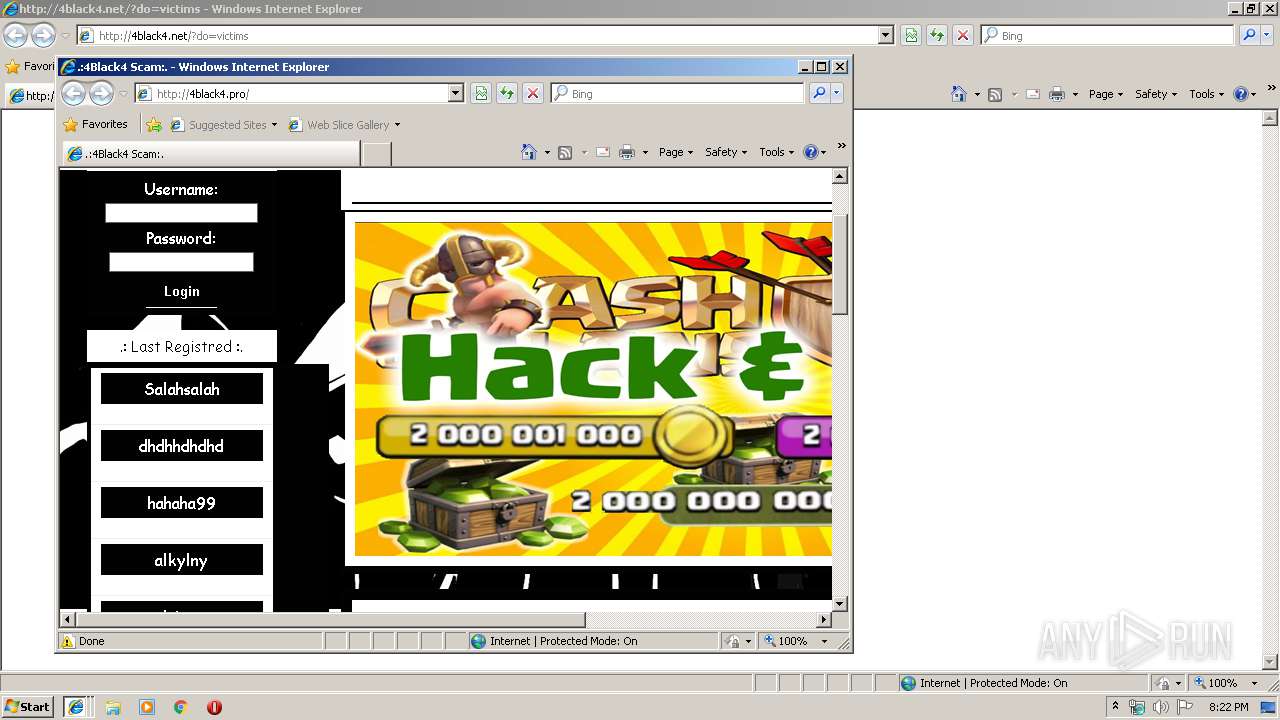The width and height of the screenshot is (1280, 720).
Task: Open search provider dropdown in front window
Action: click(837, 93)
